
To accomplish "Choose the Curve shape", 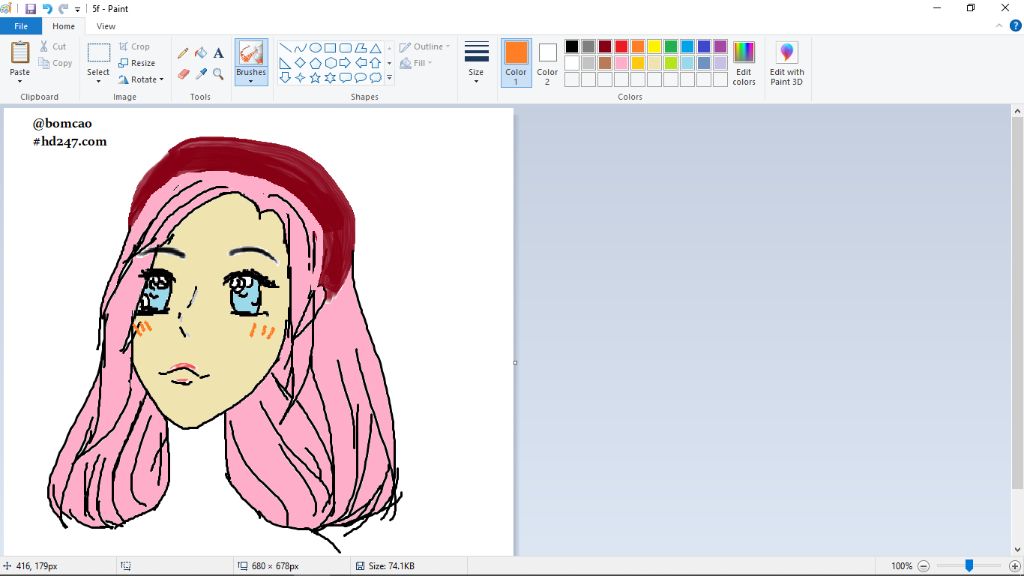I will tap(300, 48).
